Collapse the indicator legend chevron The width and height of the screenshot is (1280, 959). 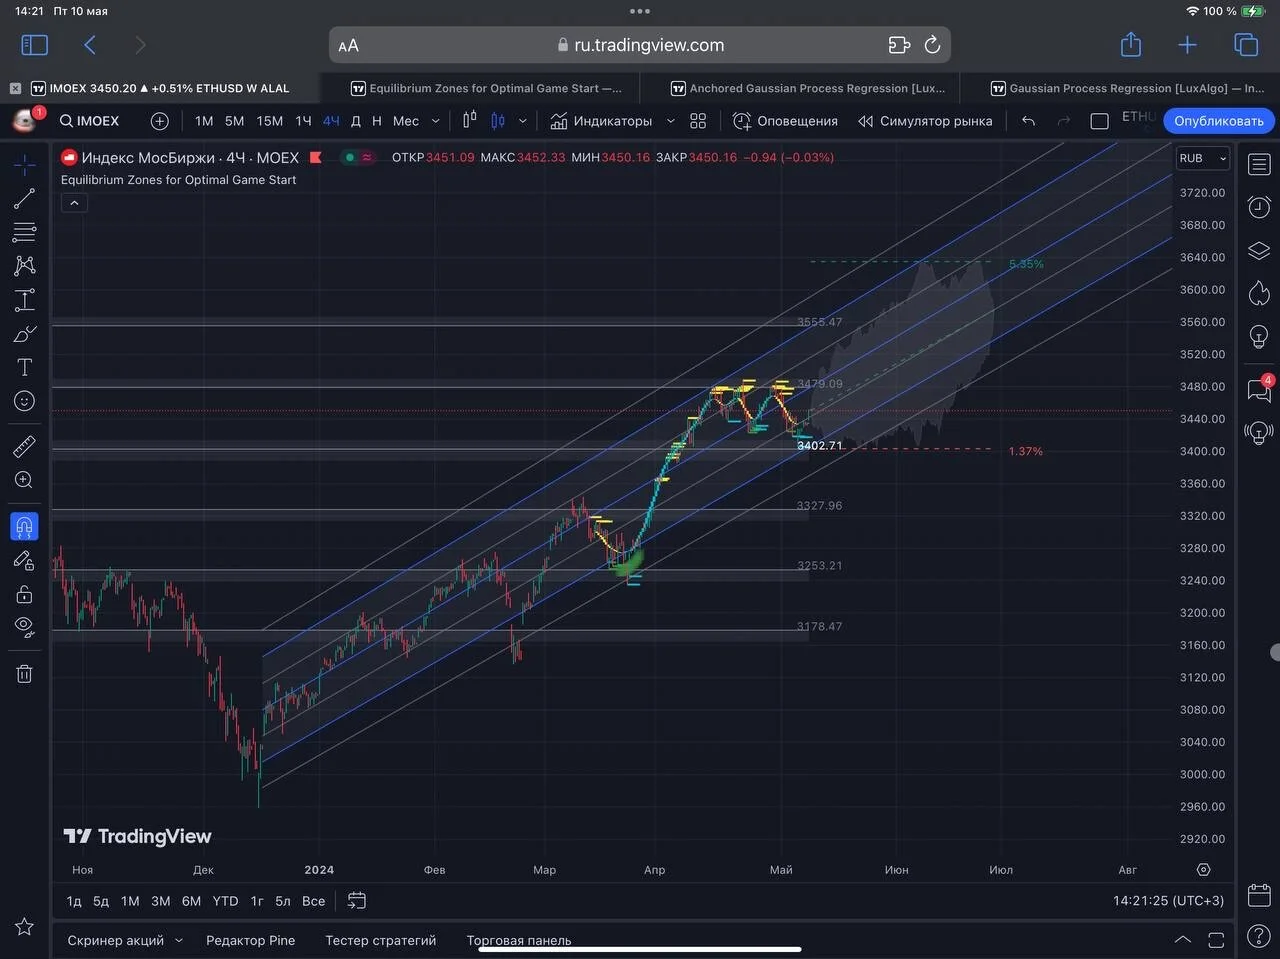click(74, 203)
